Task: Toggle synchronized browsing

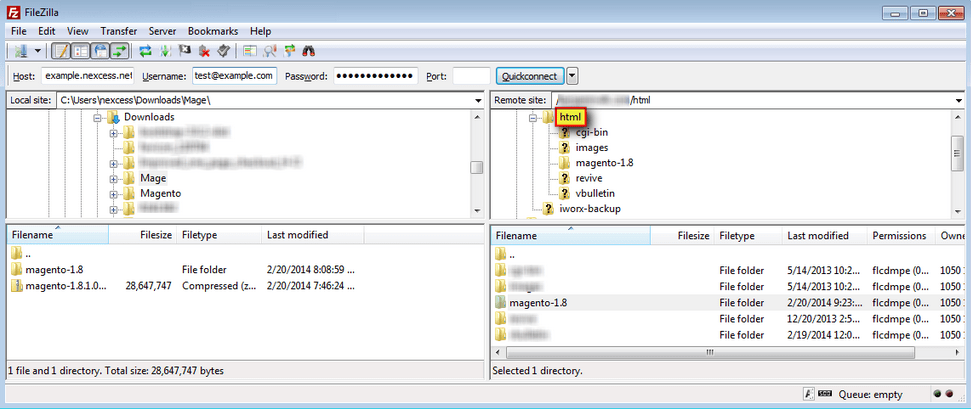Action: click(289, 51)
